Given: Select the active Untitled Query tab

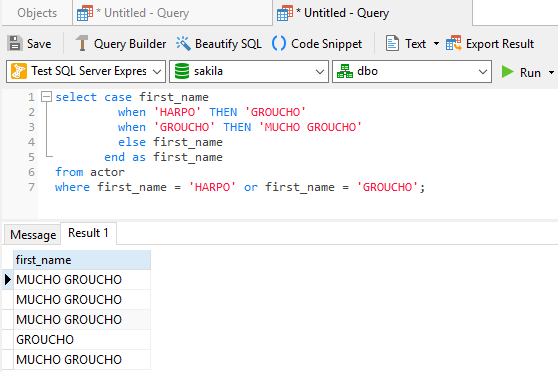Looking at the screenshot, I should [x=373, y=13].
